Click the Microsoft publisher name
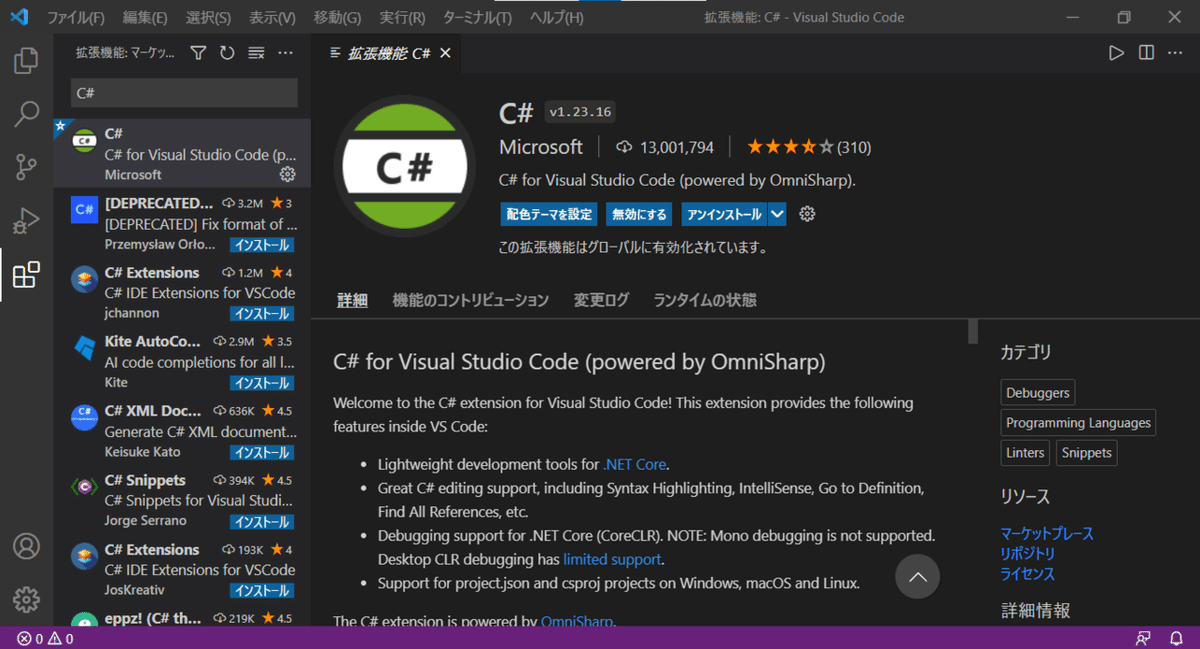This screenshot has width=1200, height=649. (x=541, y=147)
